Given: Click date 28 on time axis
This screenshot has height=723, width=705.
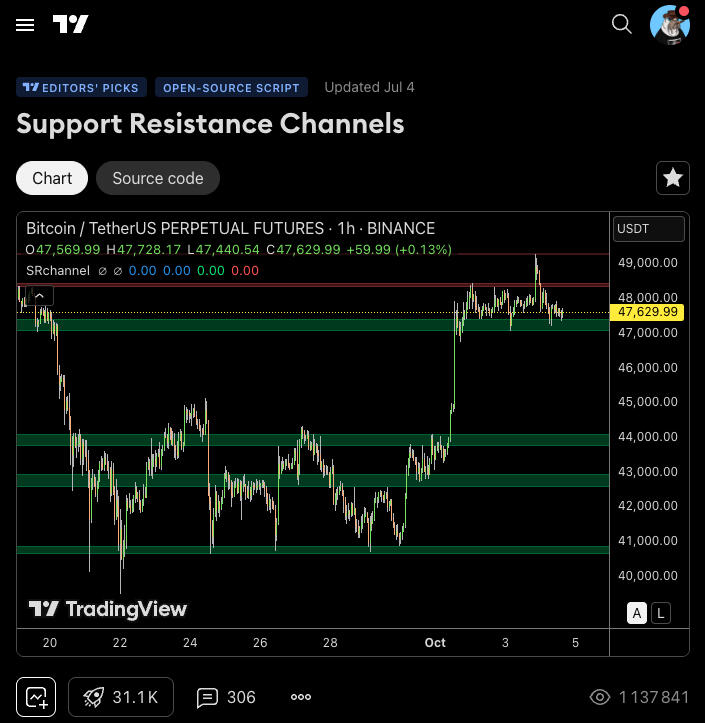Looking at the screenshot, I should click(330, 642).
